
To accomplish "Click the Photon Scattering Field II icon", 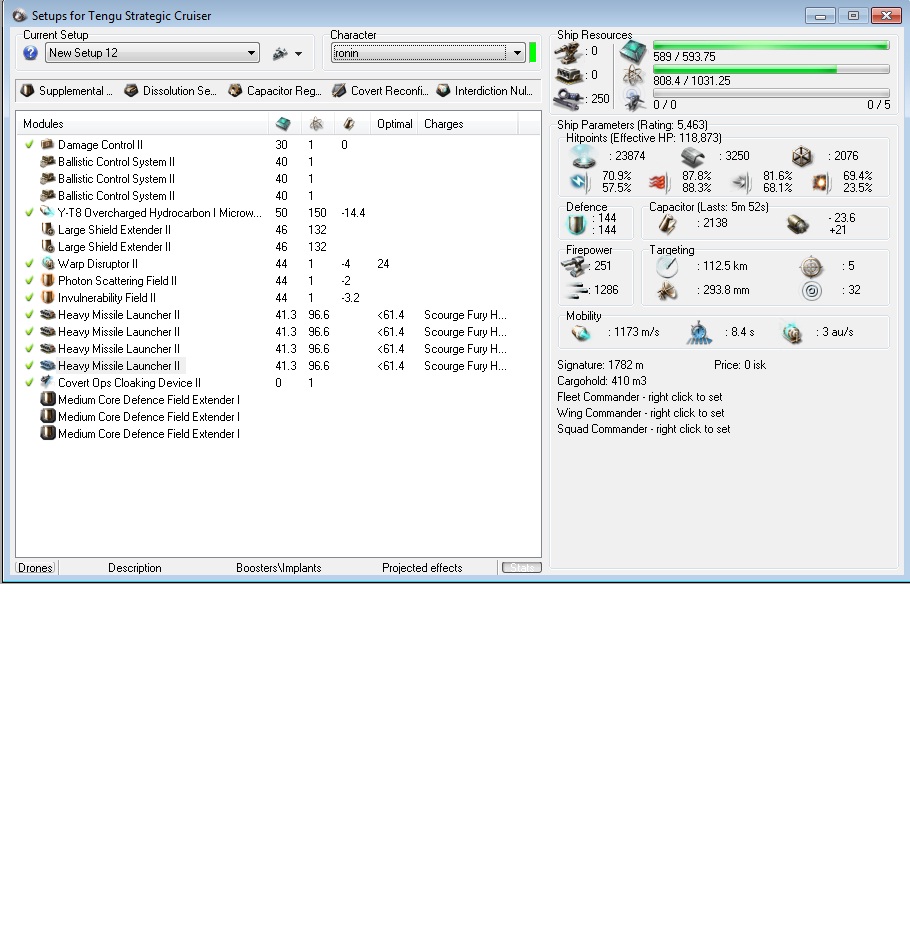I will coord(47,280).
